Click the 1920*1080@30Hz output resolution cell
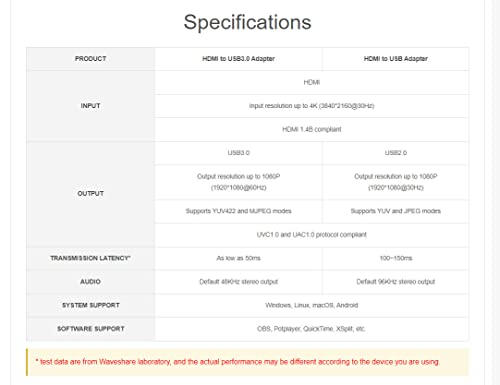The image size is (500, 385). 396,182
